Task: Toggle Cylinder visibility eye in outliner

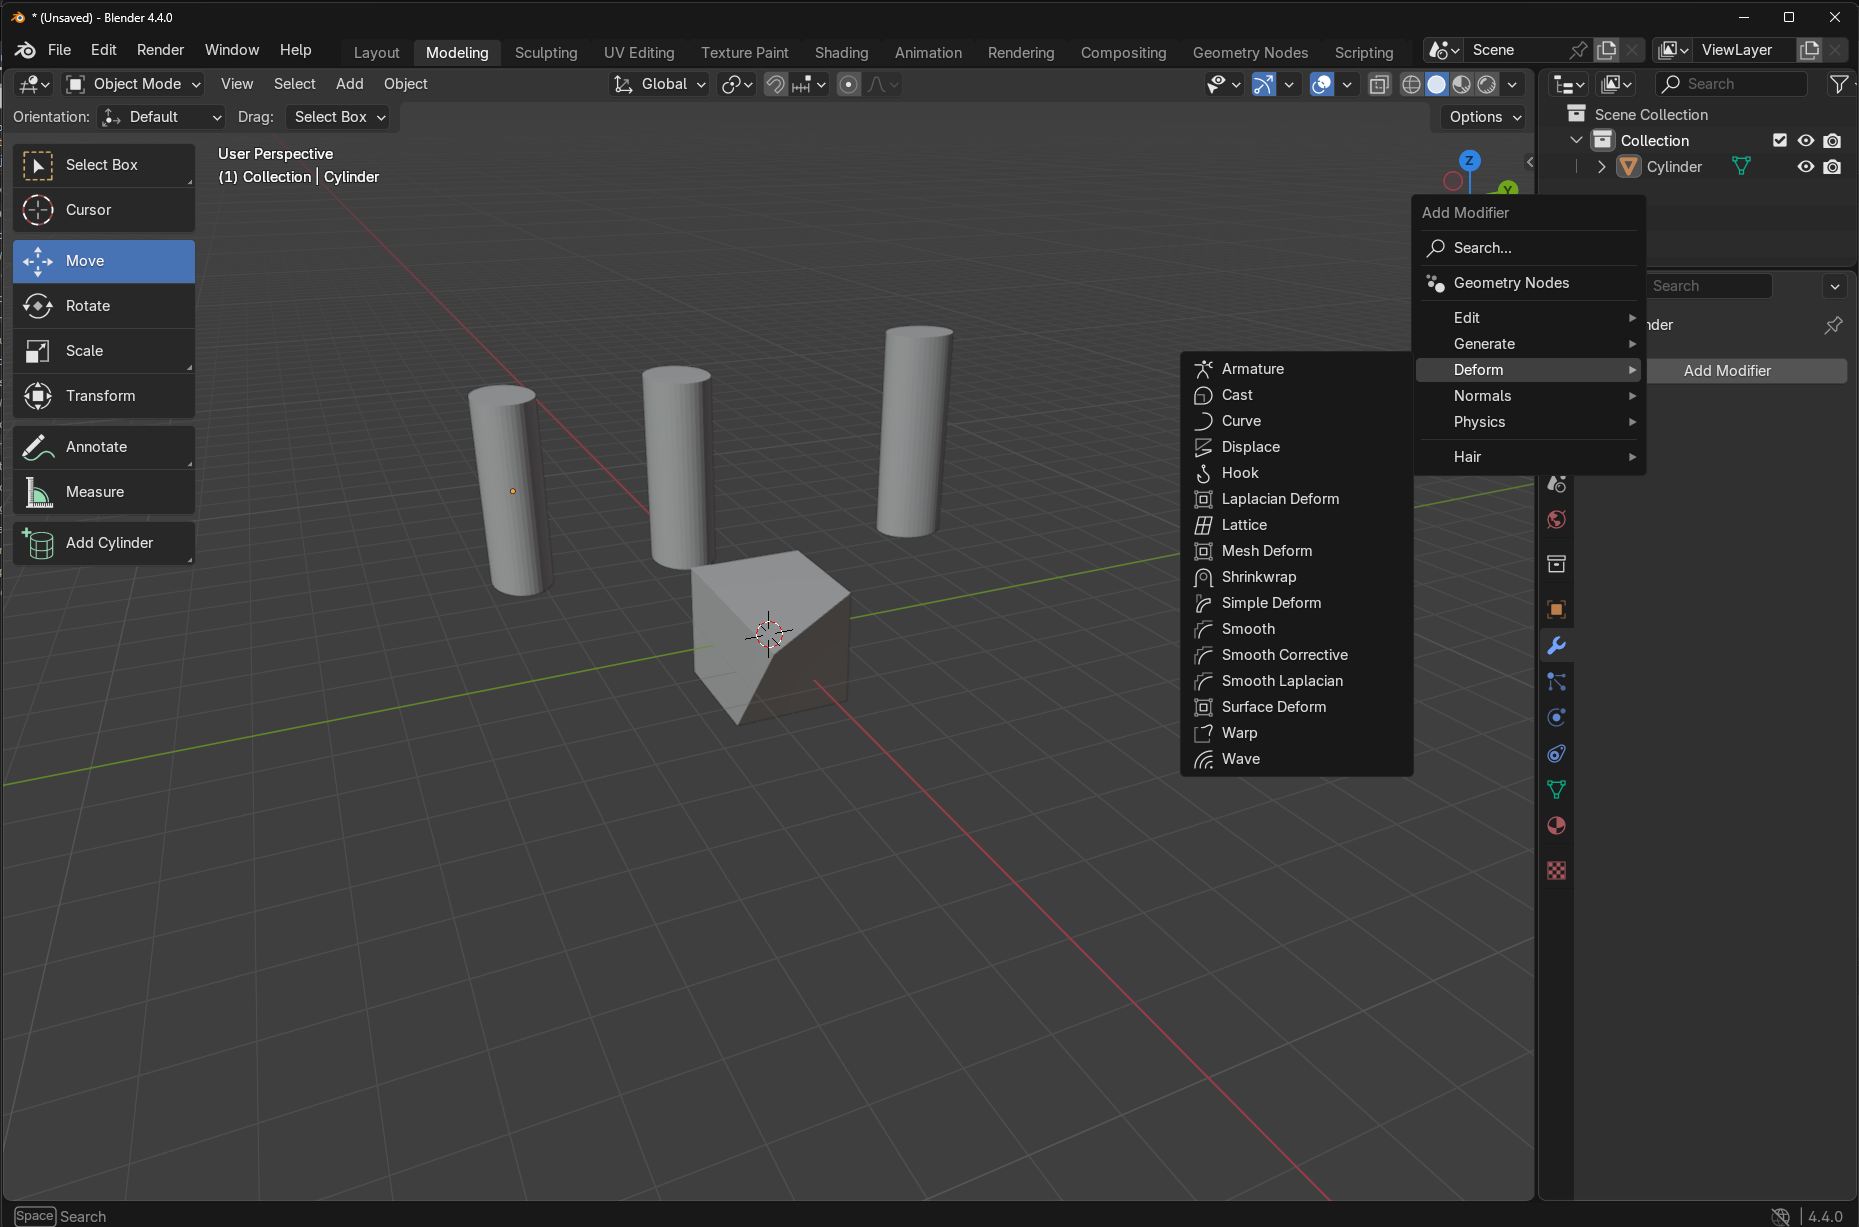Action: [x=1805, y=167]
